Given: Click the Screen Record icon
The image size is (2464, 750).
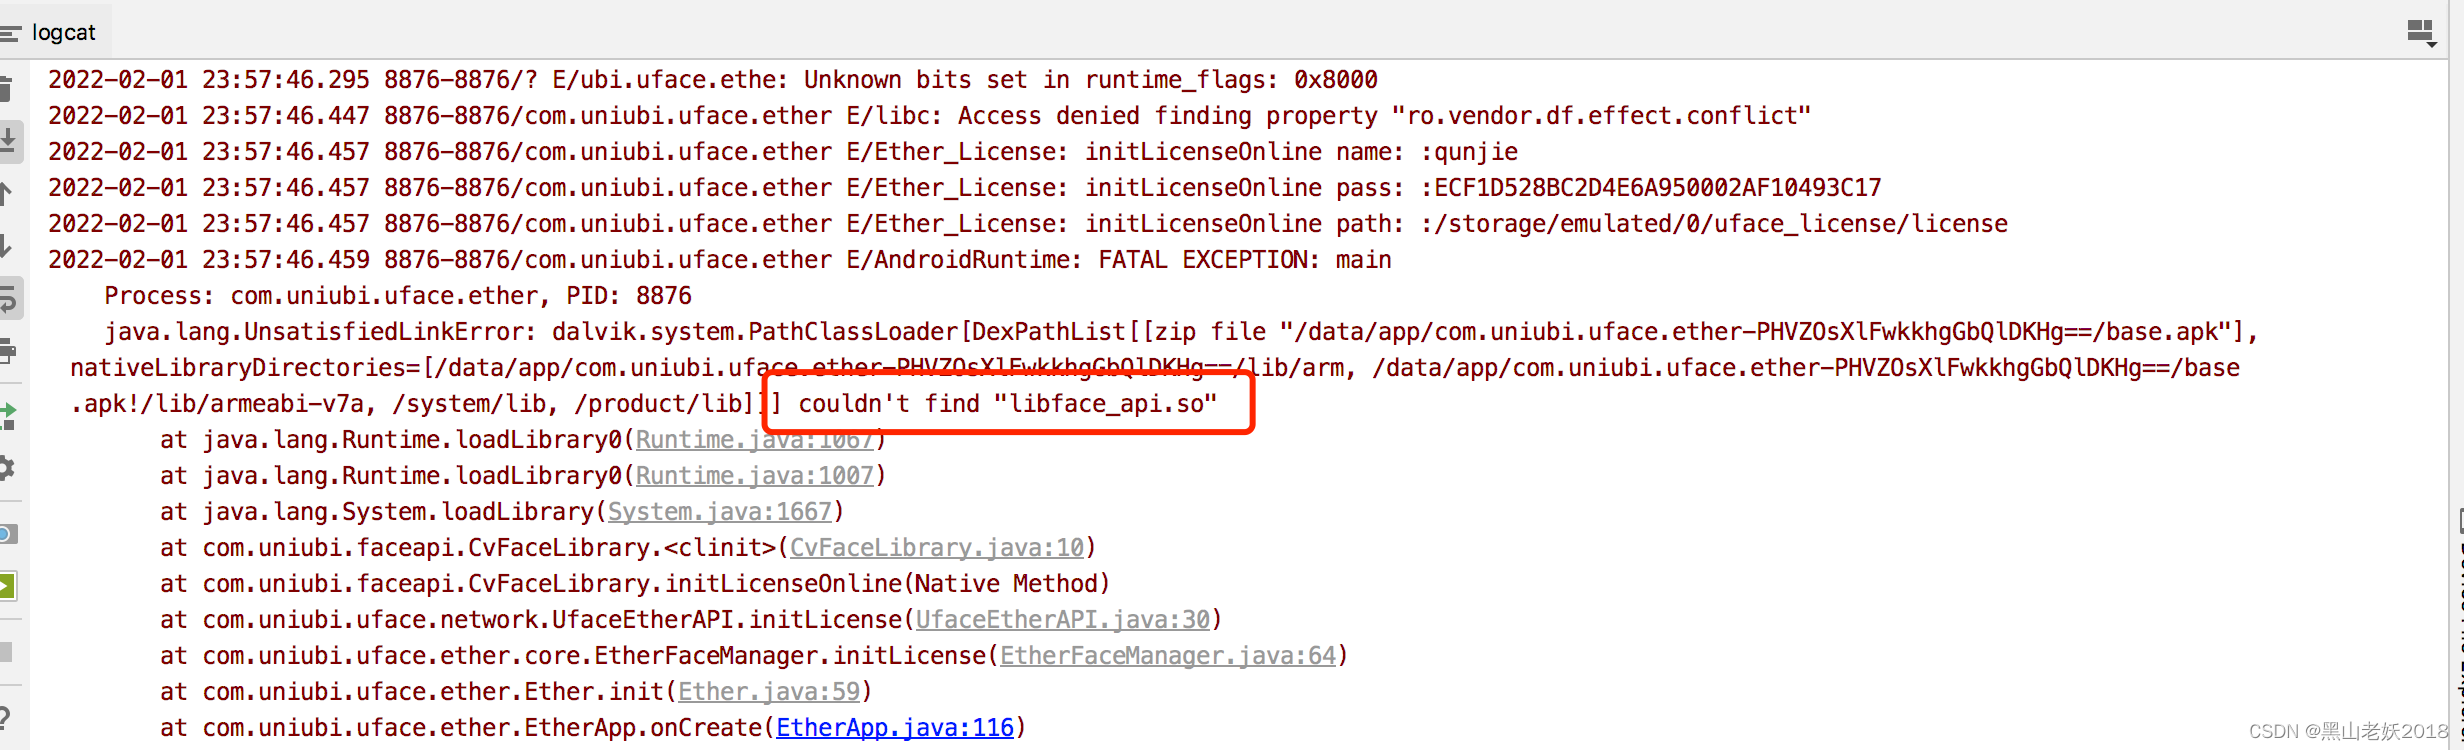Looking at the screenshot, I should [x=8, y=585].
